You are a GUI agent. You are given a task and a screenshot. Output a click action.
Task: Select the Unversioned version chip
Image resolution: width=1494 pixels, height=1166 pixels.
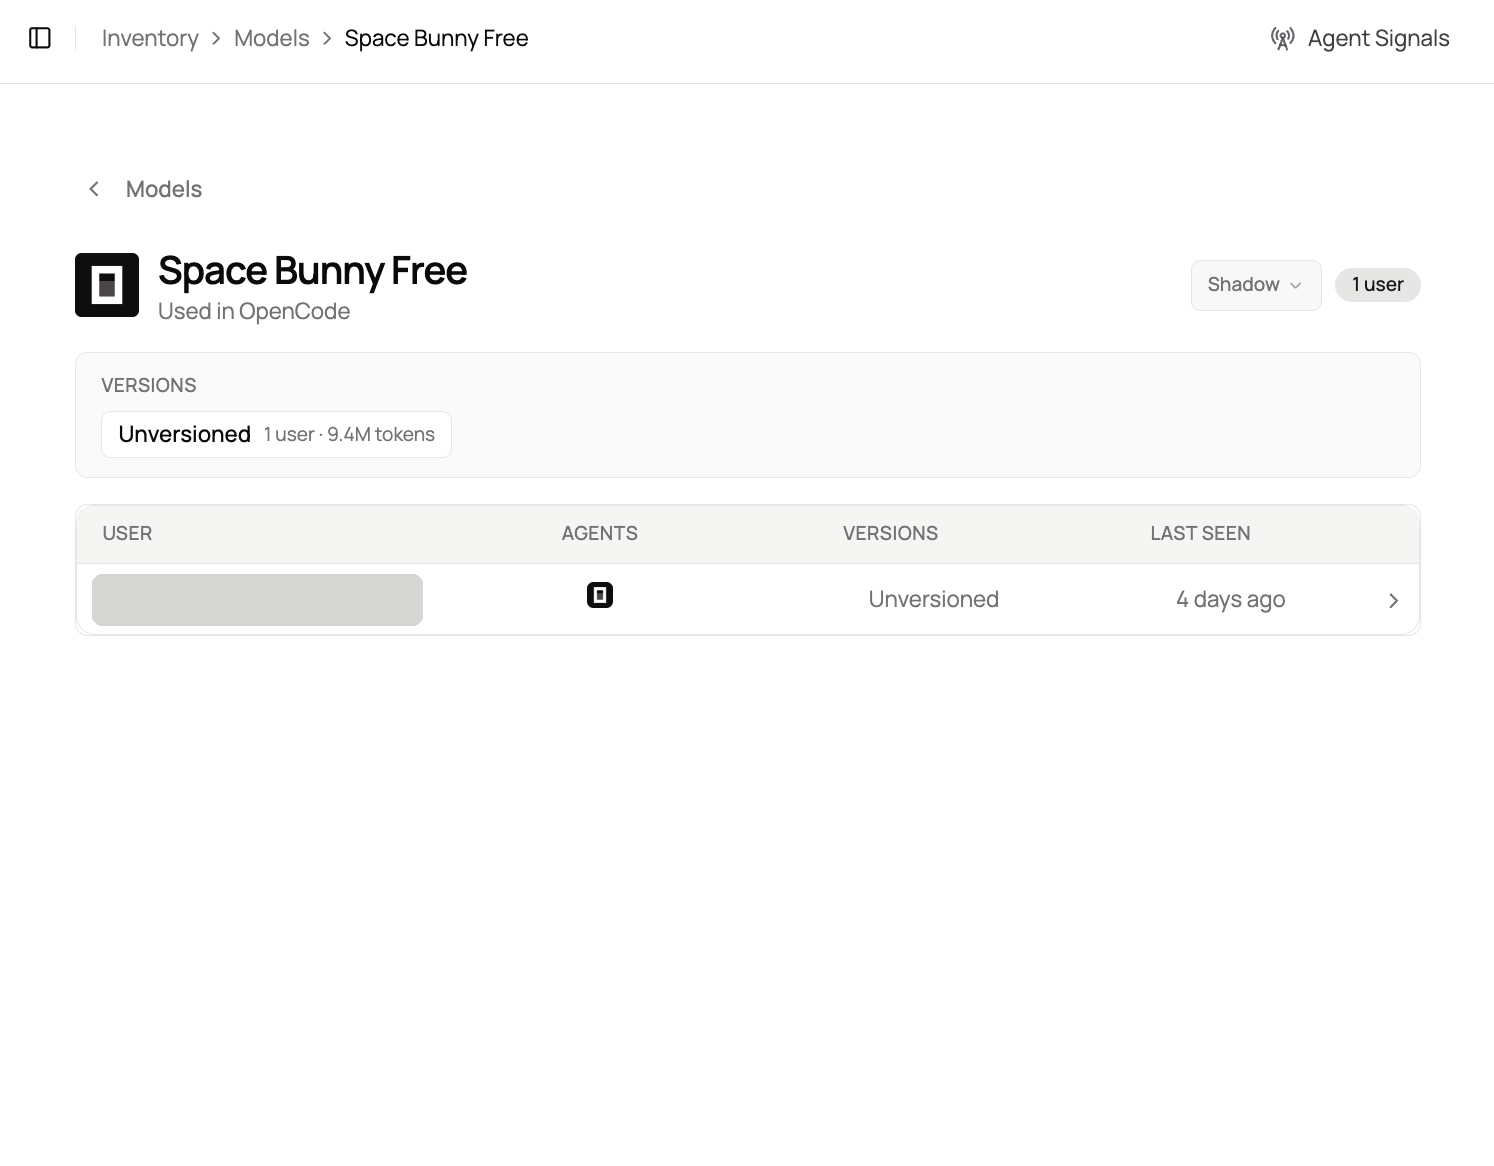[276, 434]
